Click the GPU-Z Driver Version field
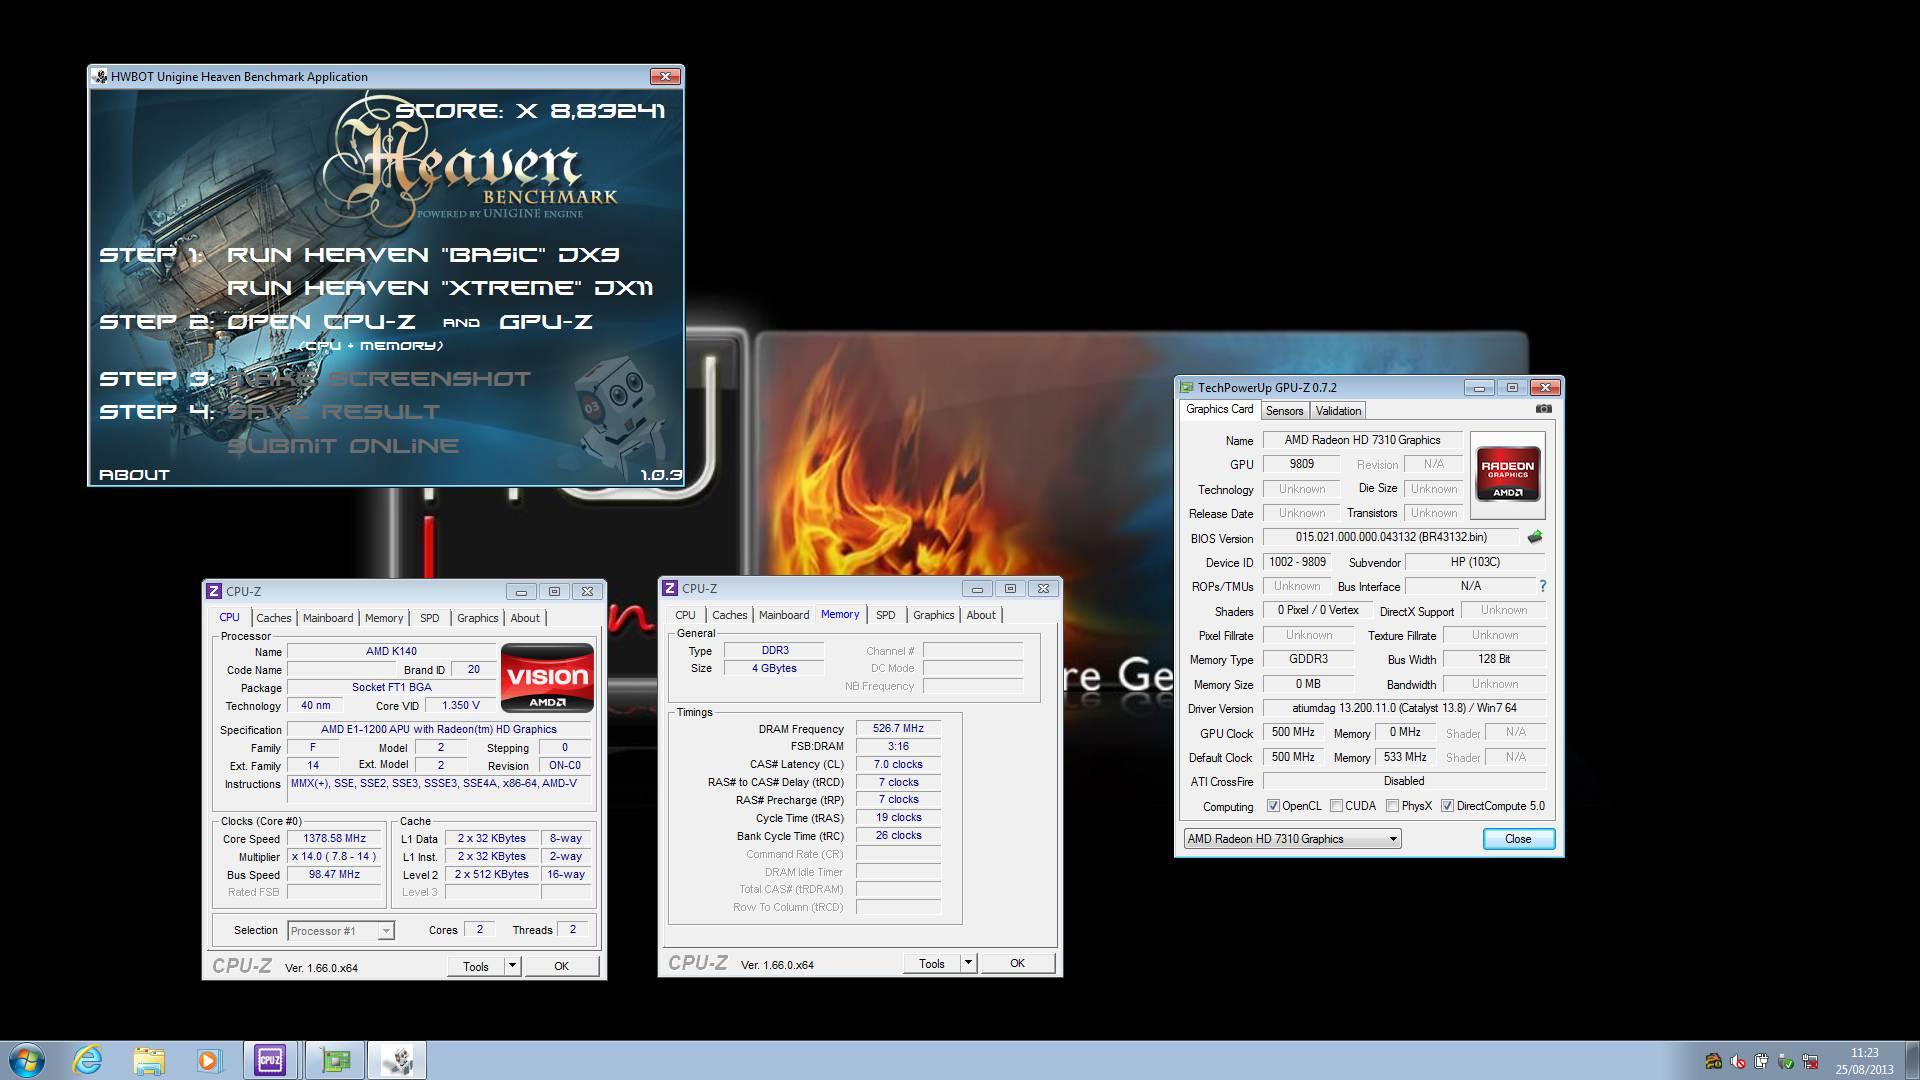 point(1404,708)
